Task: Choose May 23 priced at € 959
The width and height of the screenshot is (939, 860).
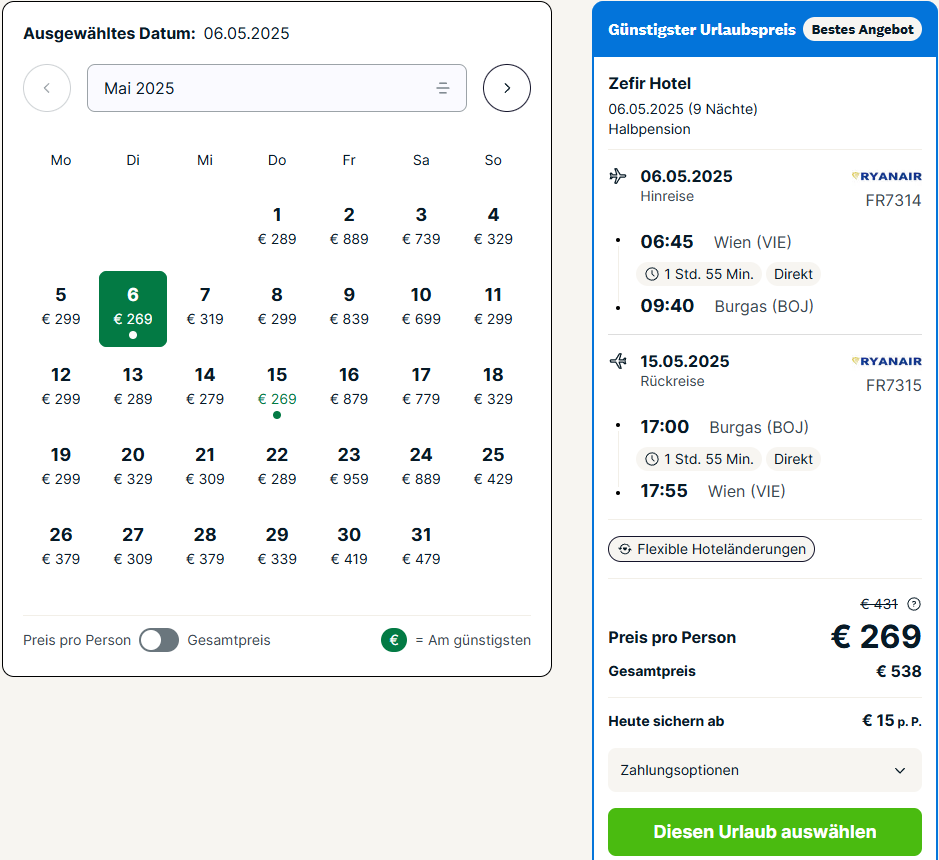Action: click(349, 466)
